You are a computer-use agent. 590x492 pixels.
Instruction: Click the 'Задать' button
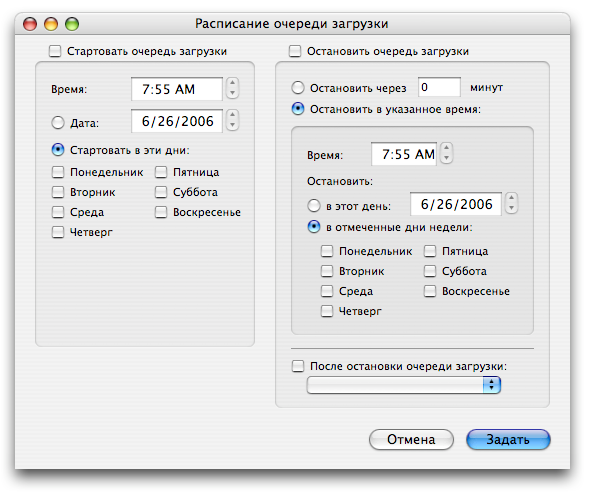coord(508,439)
